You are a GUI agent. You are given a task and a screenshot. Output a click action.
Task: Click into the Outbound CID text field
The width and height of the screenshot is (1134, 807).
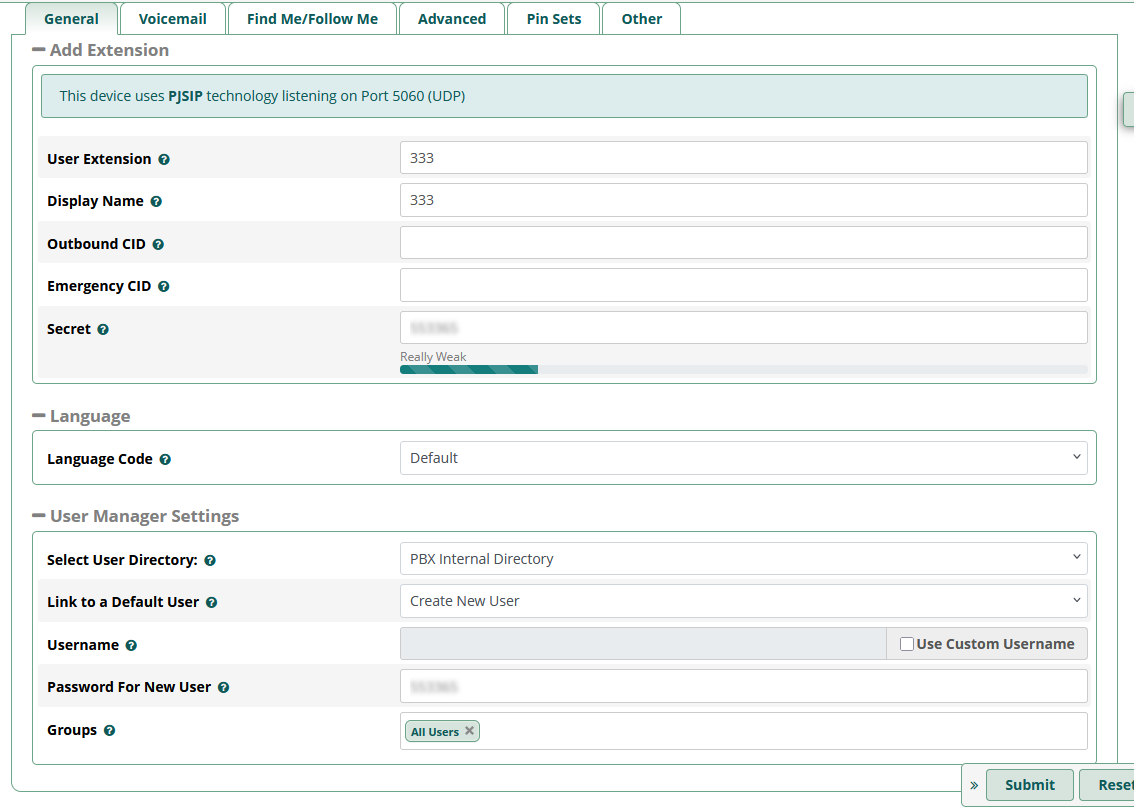tap(742, 243)
